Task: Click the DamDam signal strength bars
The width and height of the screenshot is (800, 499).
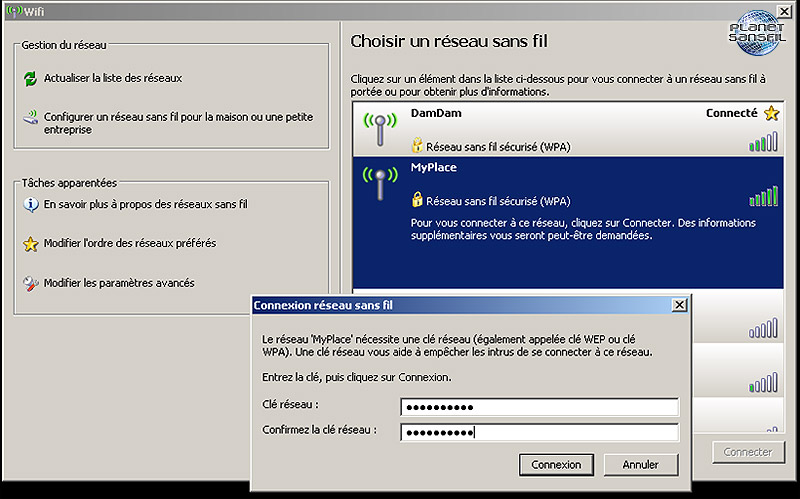Action: pos(763,142)
